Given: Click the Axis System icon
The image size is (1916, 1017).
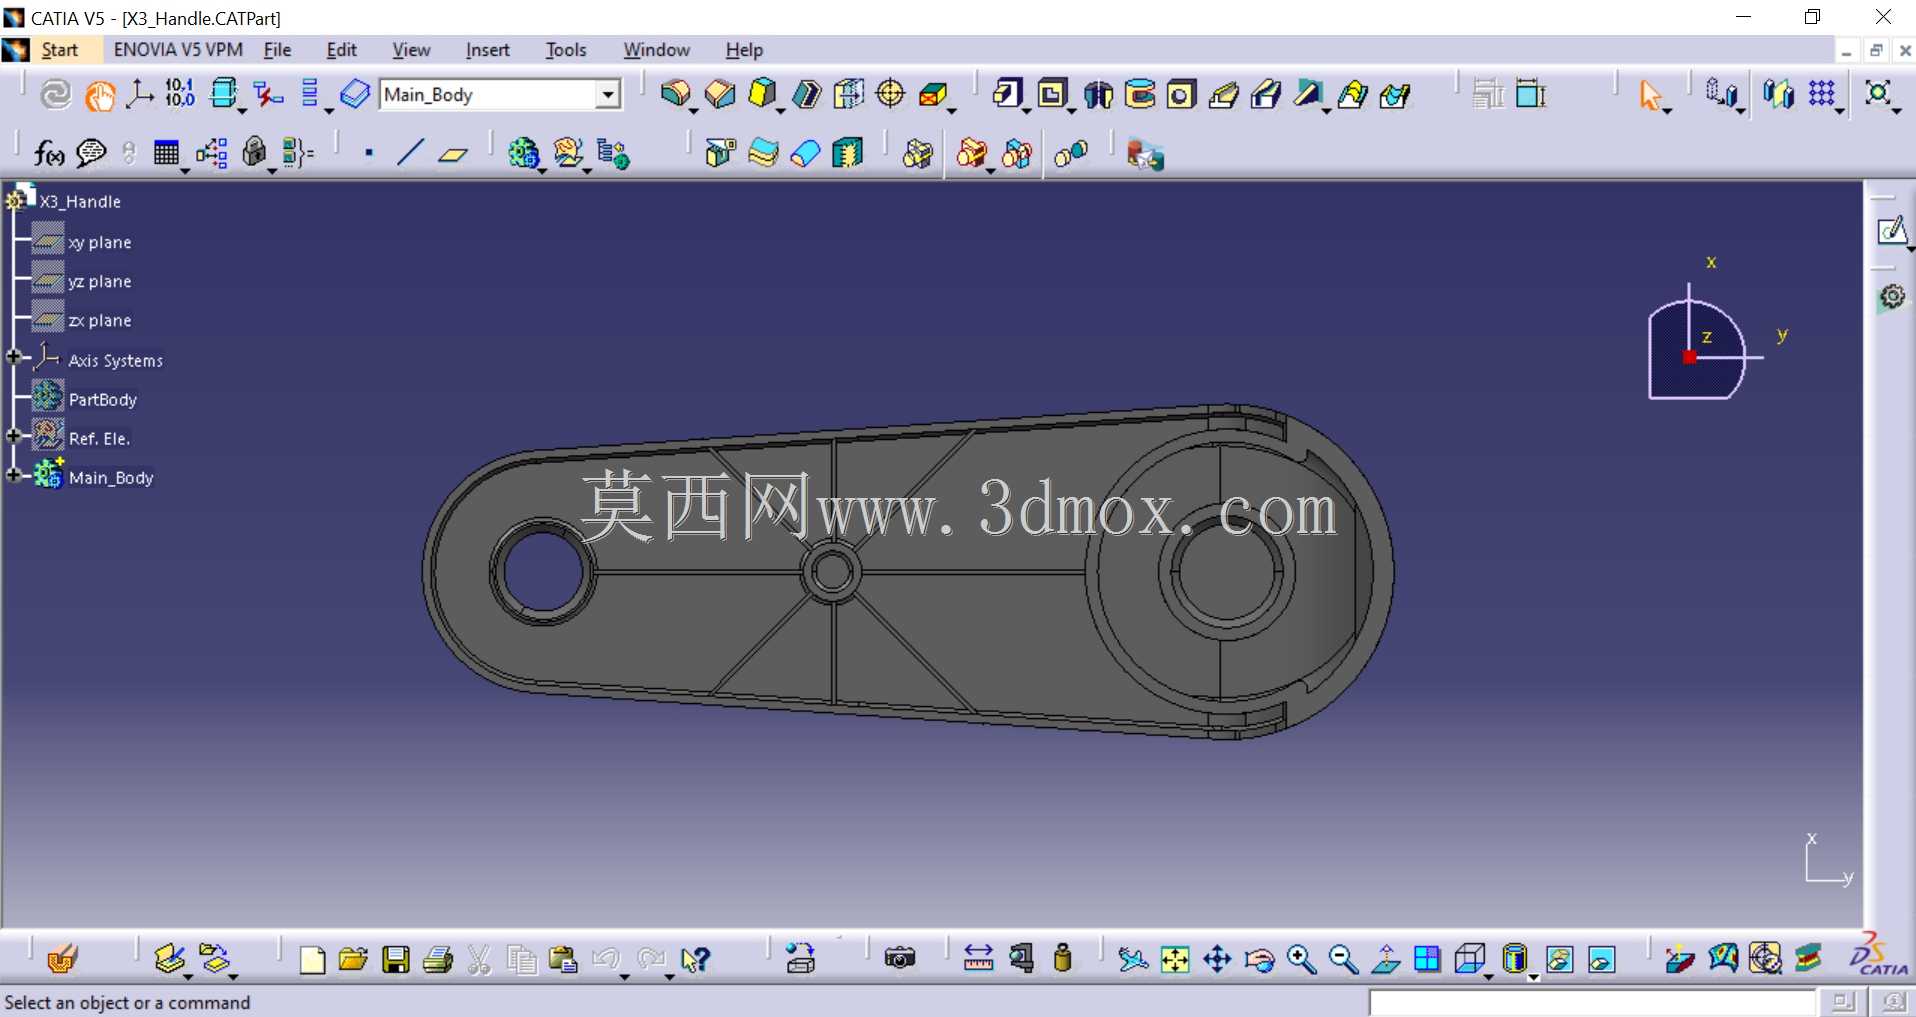Looking at the screenshot, I should (x=139, y=94).
